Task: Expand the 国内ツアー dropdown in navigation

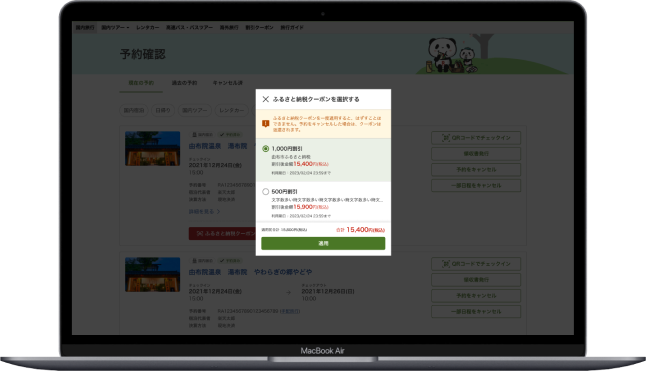Action: [x=115, y=28]
